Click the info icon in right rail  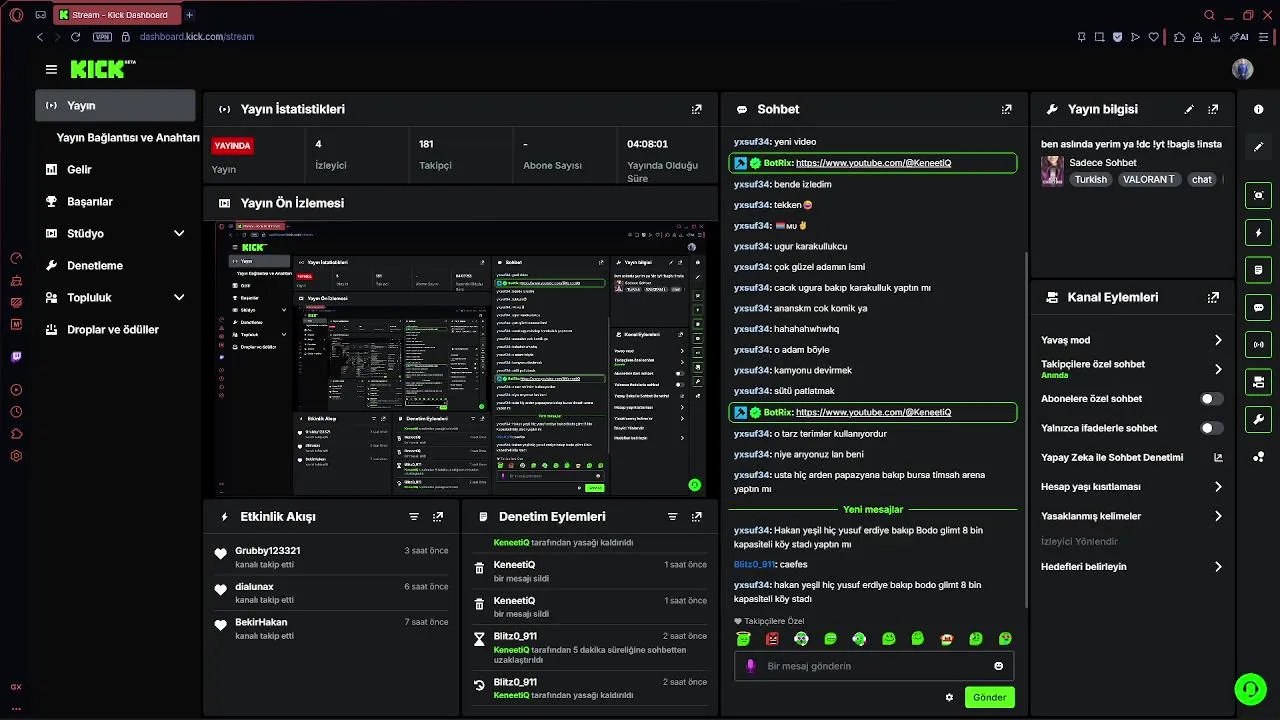click(x=1258, y=109)
